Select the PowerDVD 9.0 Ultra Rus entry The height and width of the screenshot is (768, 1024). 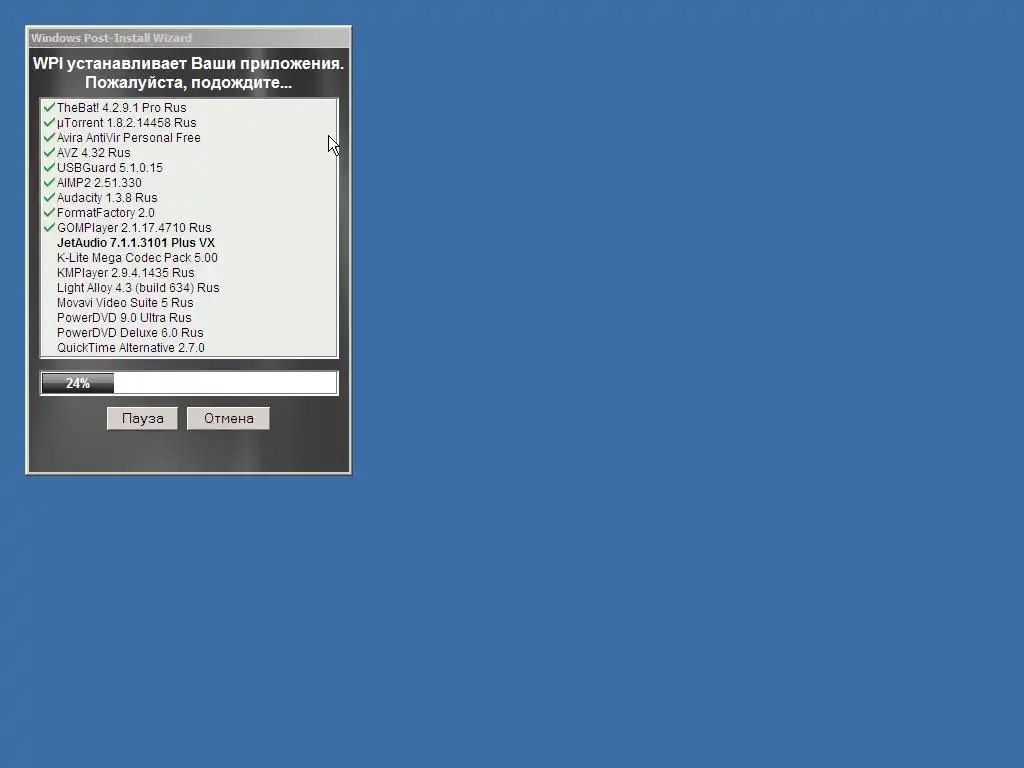(124, 318)
